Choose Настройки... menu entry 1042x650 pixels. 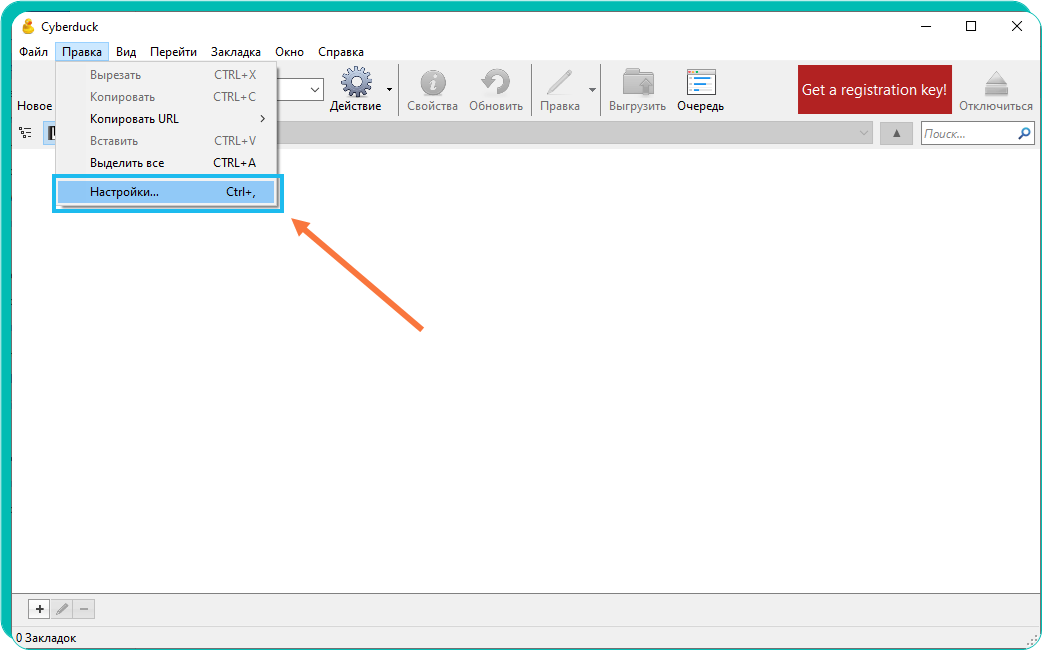(166, 192)
